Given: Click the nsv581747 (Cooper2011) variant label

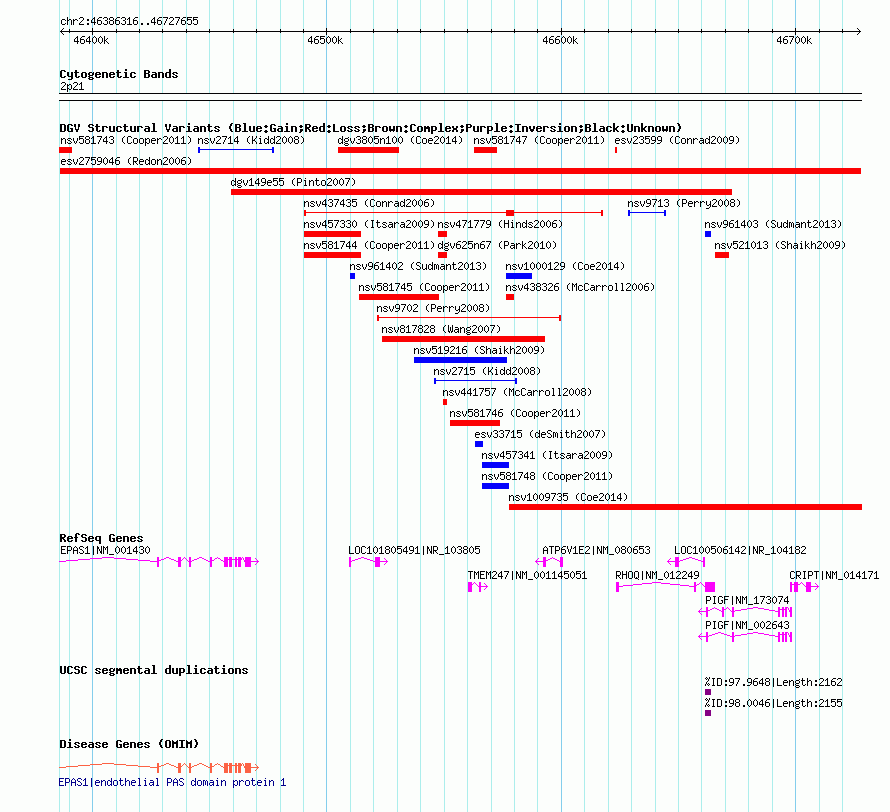Looking at the screenshot, I should [x=539, y=140].
